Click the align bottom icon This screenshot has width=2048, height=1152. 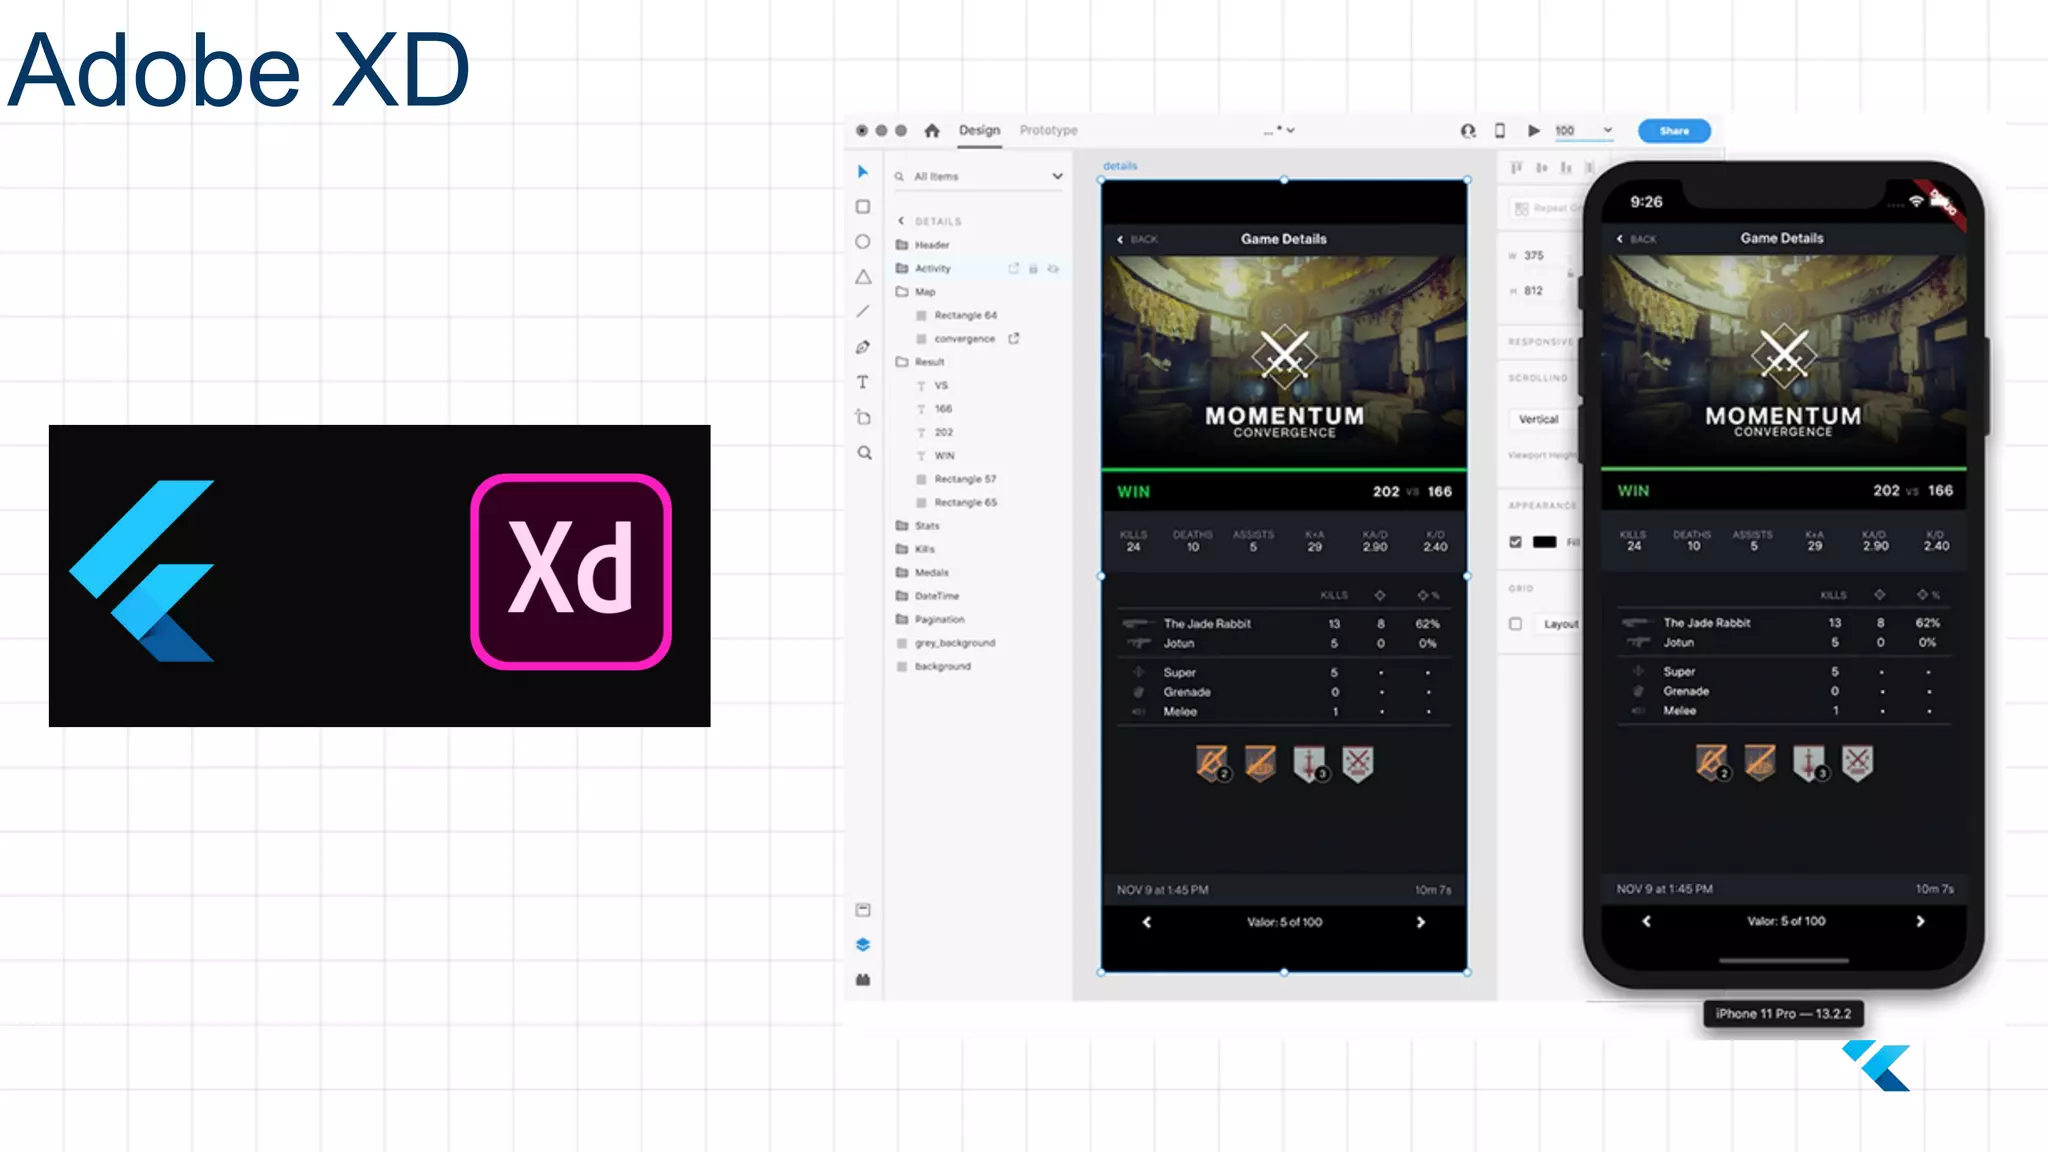pos(1566,167)
